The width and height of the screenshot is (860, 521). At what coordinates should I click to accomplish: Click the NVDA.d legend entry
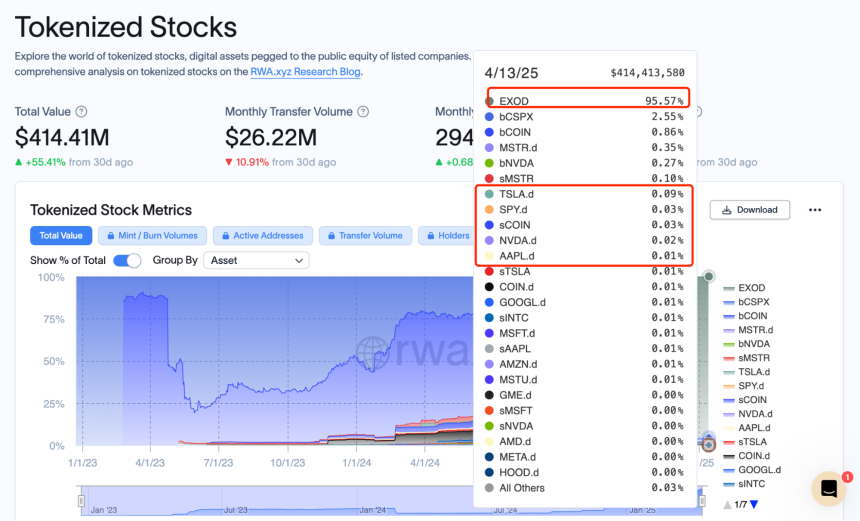click(x=748, y=414)
